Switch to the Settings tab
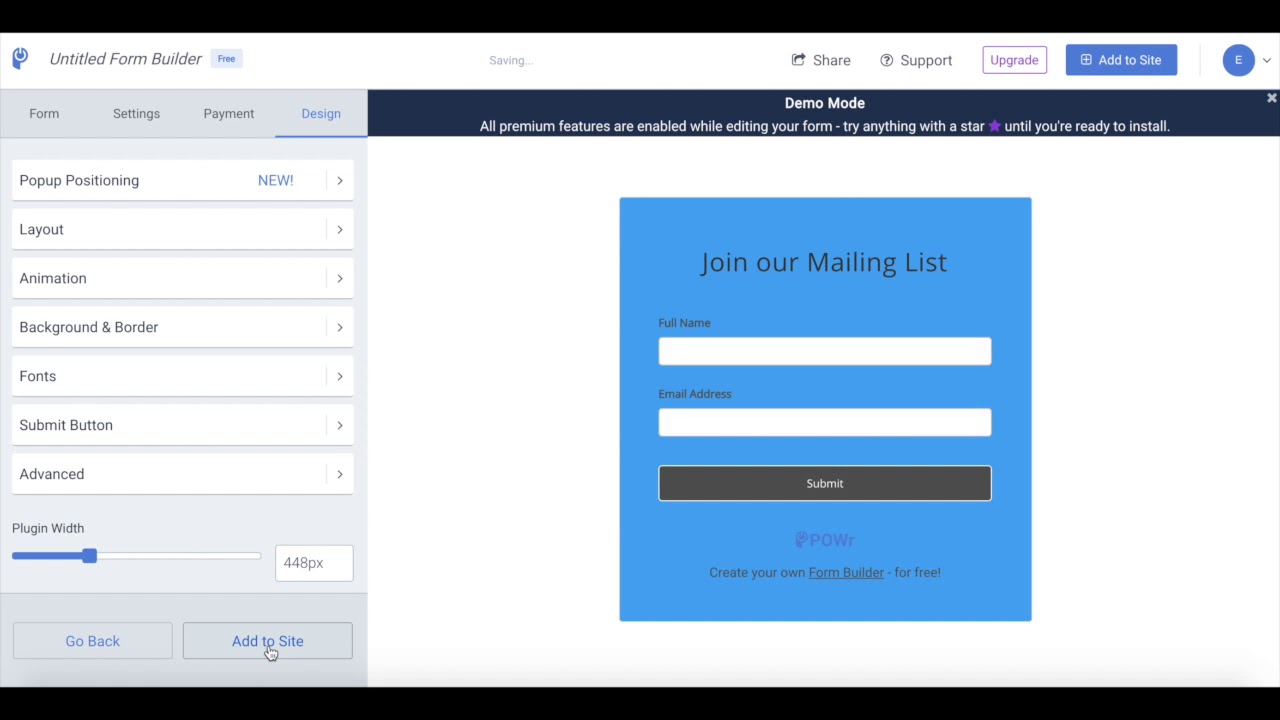Viewport: 1280px width, 720px height. pos(136,114)
